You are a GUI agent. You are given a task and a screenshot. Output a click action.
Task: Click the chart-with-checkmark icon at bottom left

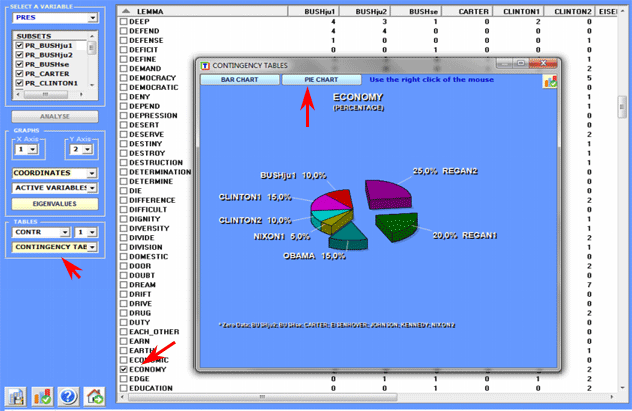coord(42,396)
